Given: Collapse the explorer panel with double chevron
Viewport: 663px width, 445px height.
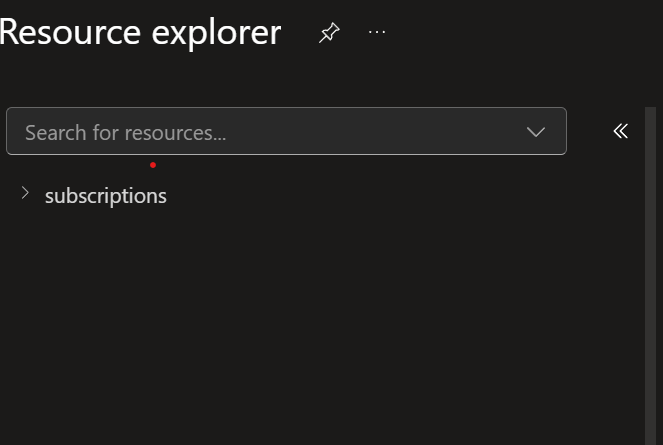Looking at the screenshot, I should click(620, 131).
